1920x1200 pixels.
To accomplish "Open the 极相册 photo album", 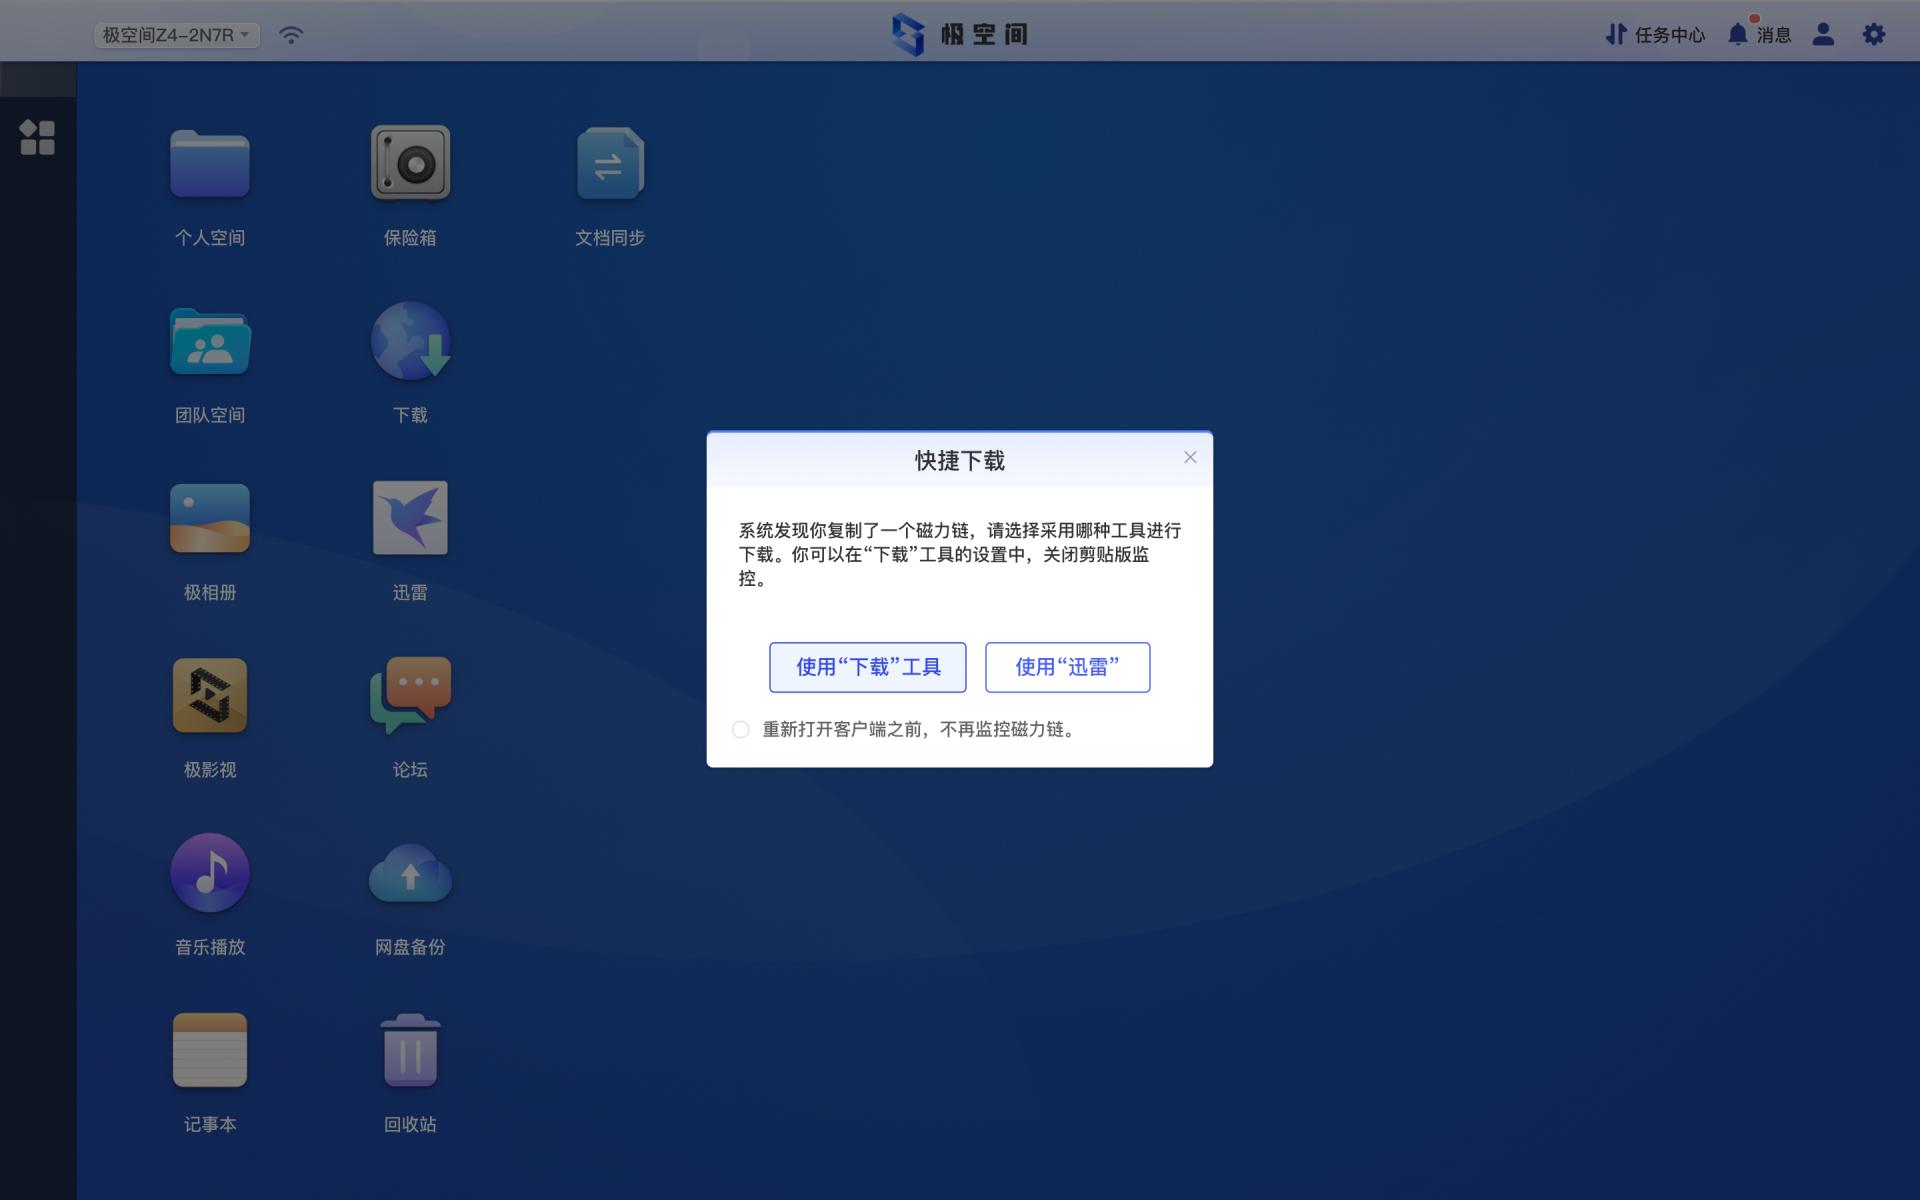I will click(x=209, y=517).
